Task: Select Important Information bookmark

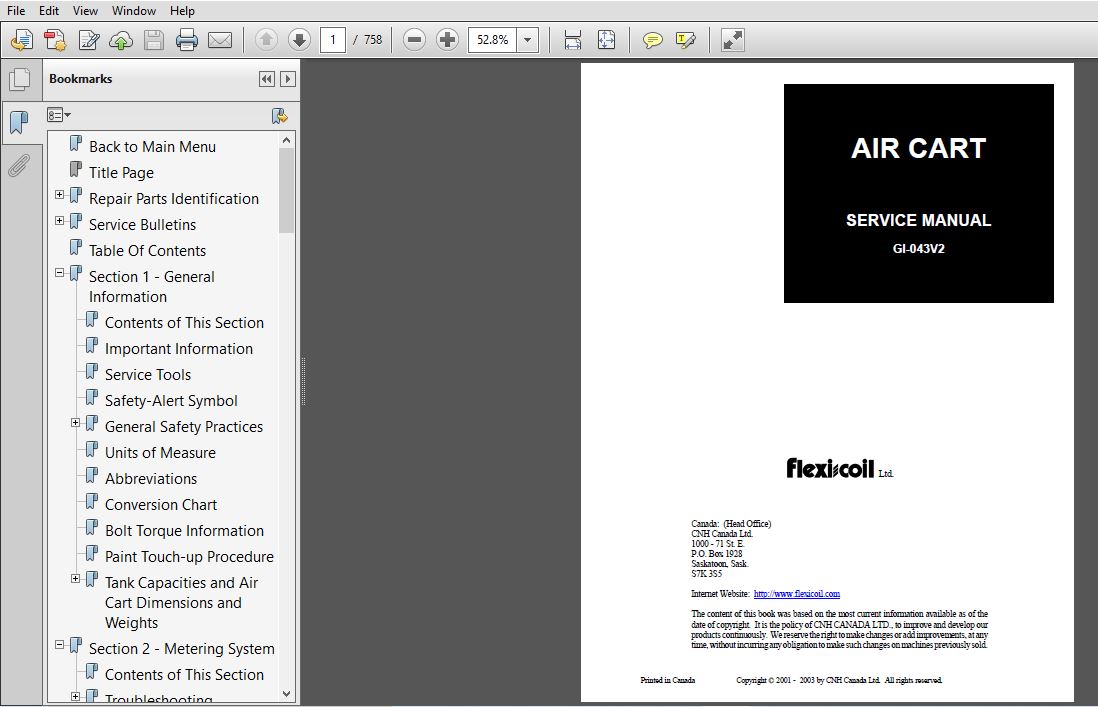Action: pyautogui.click(x=179, y=349)
